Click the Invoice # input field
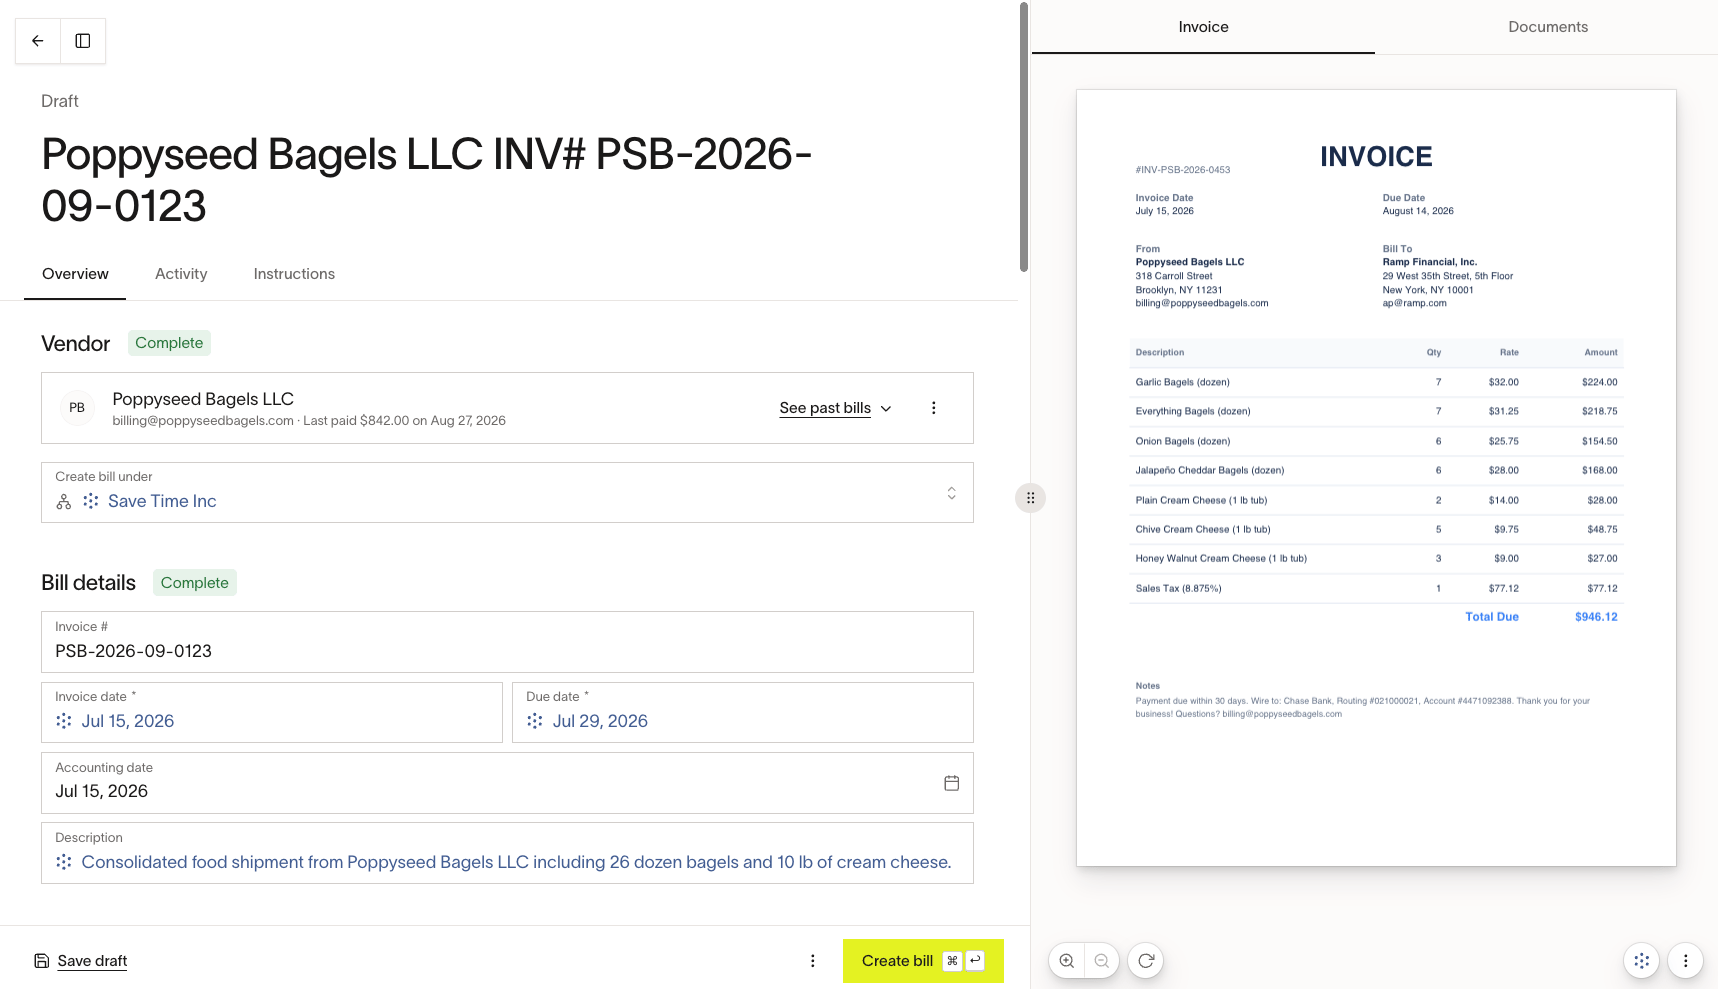This screenshot has height=989, width=1718. pyautogui.click(x=507, y=642)
